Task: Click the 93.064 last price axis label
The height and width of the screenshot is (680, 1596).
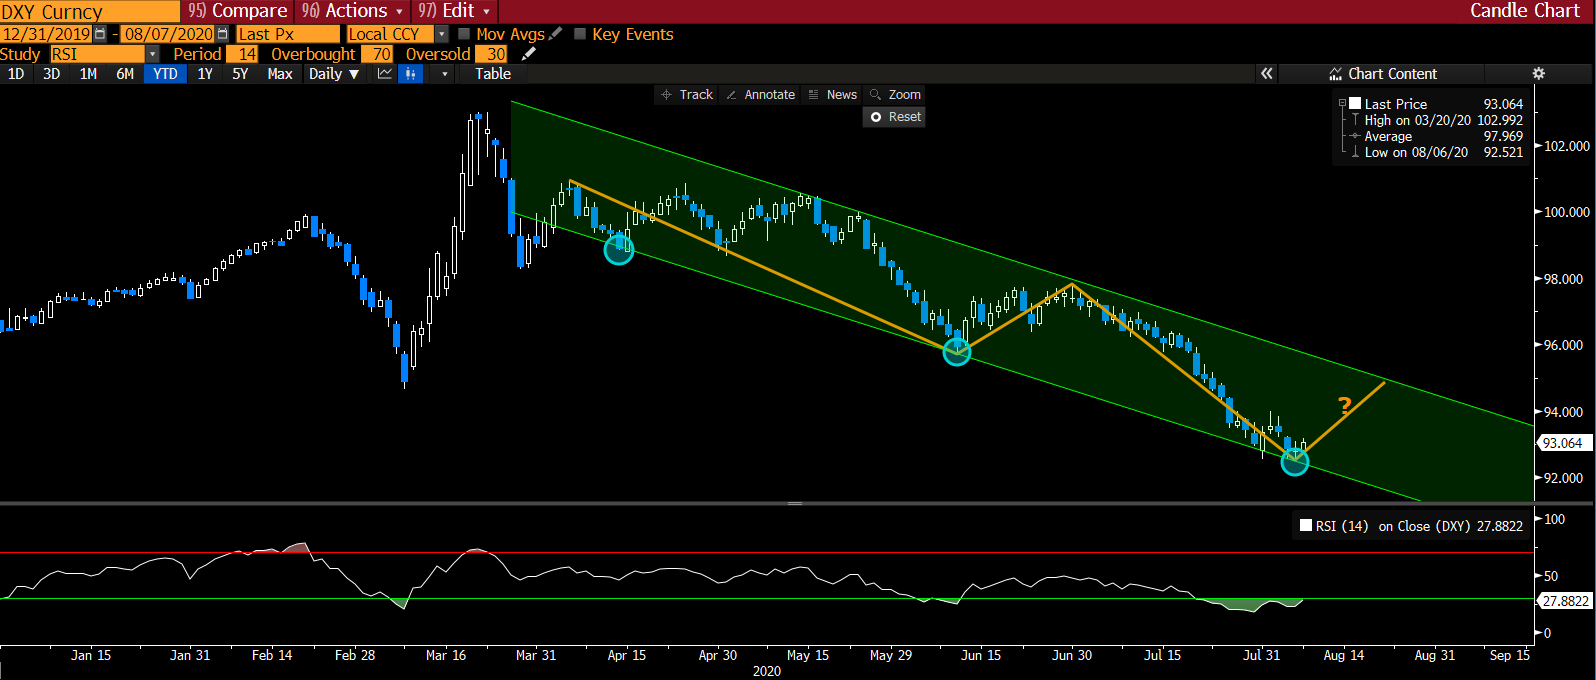Action: coord(1563,443)
